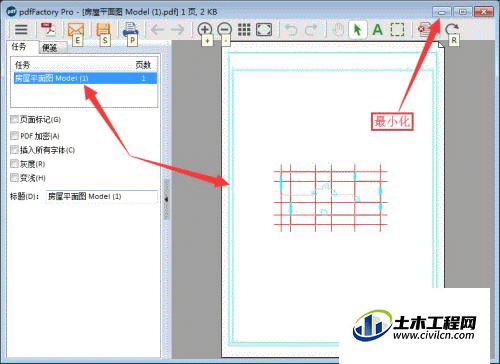Click the PDF view icon
This screenshot has width=500, height=364.
48,30
